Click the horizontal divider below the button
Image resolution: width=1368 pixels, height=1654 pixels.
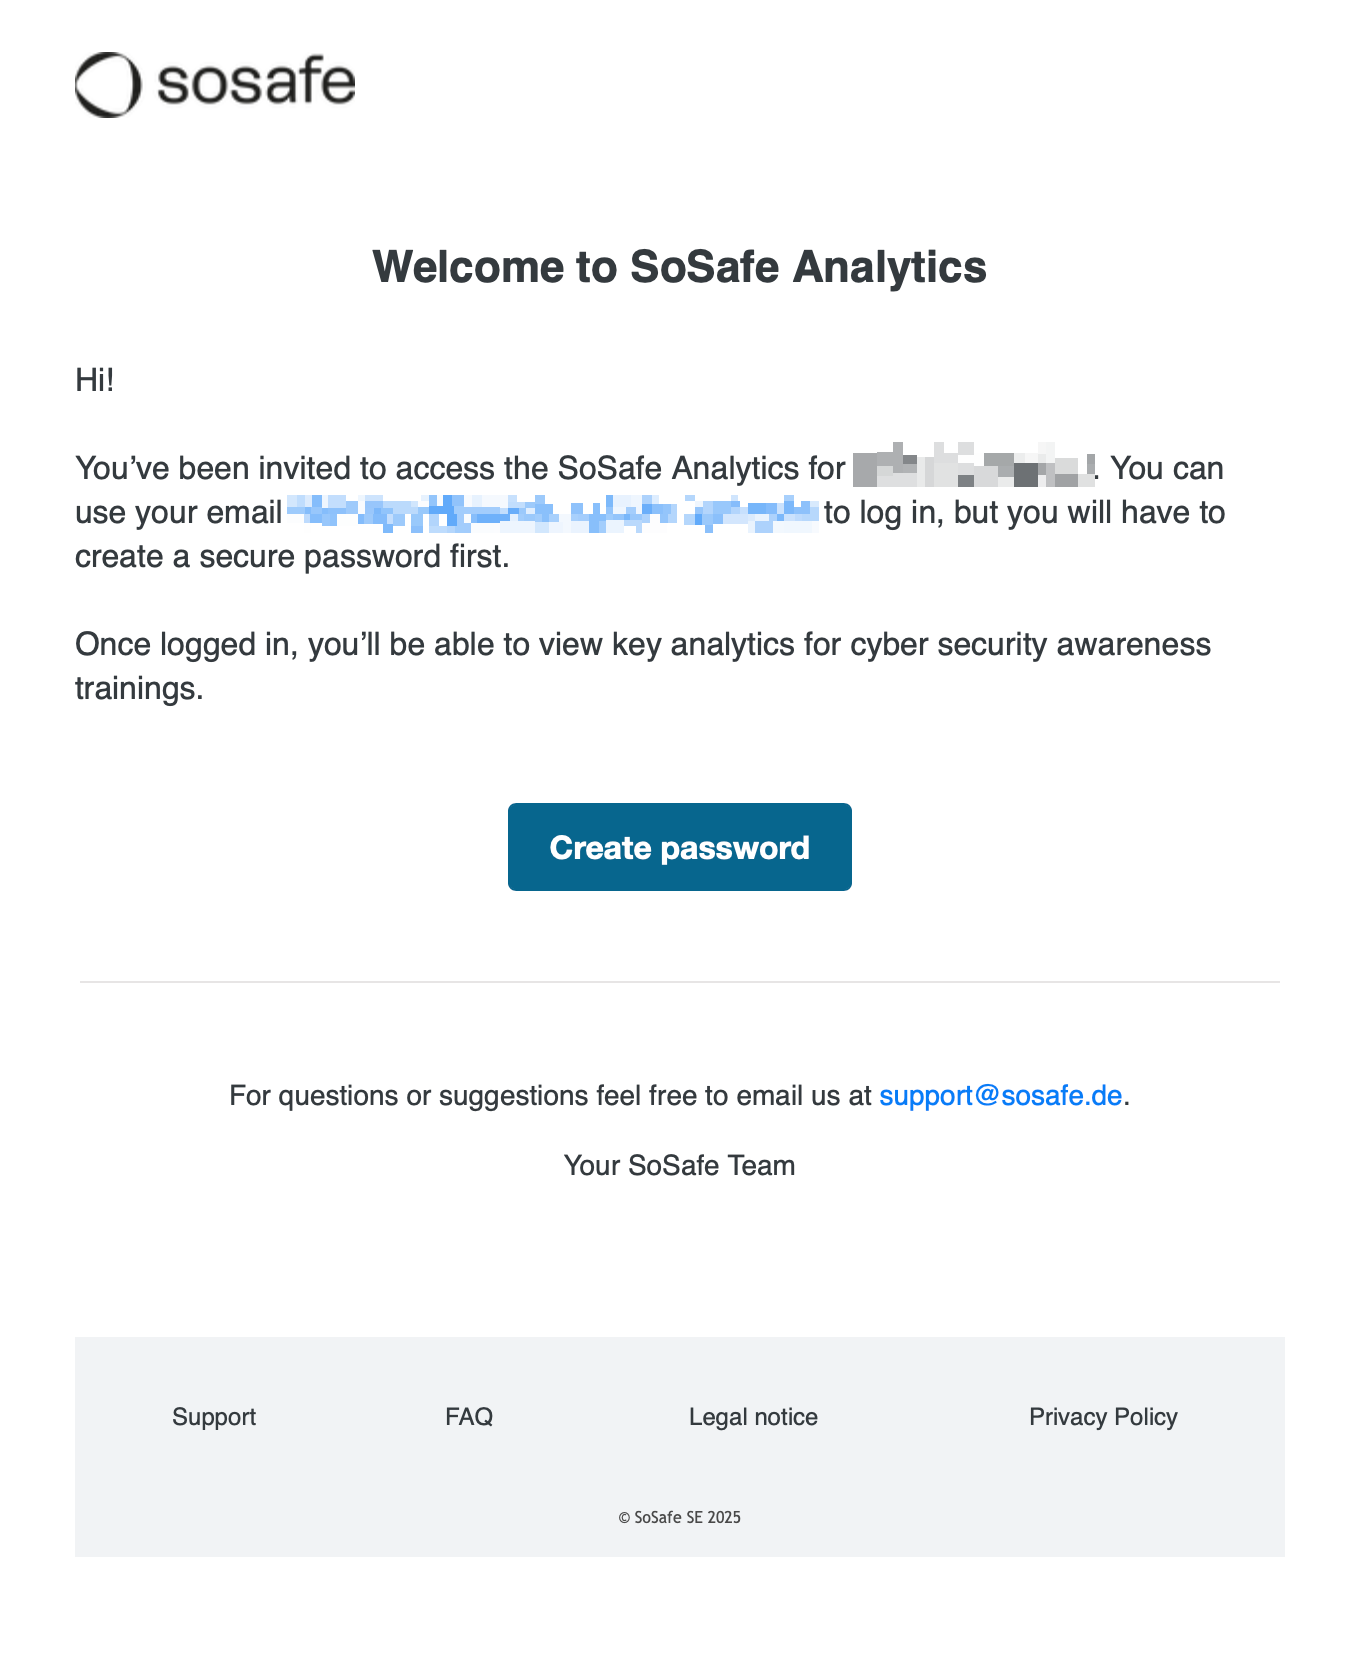pos(679,982)
